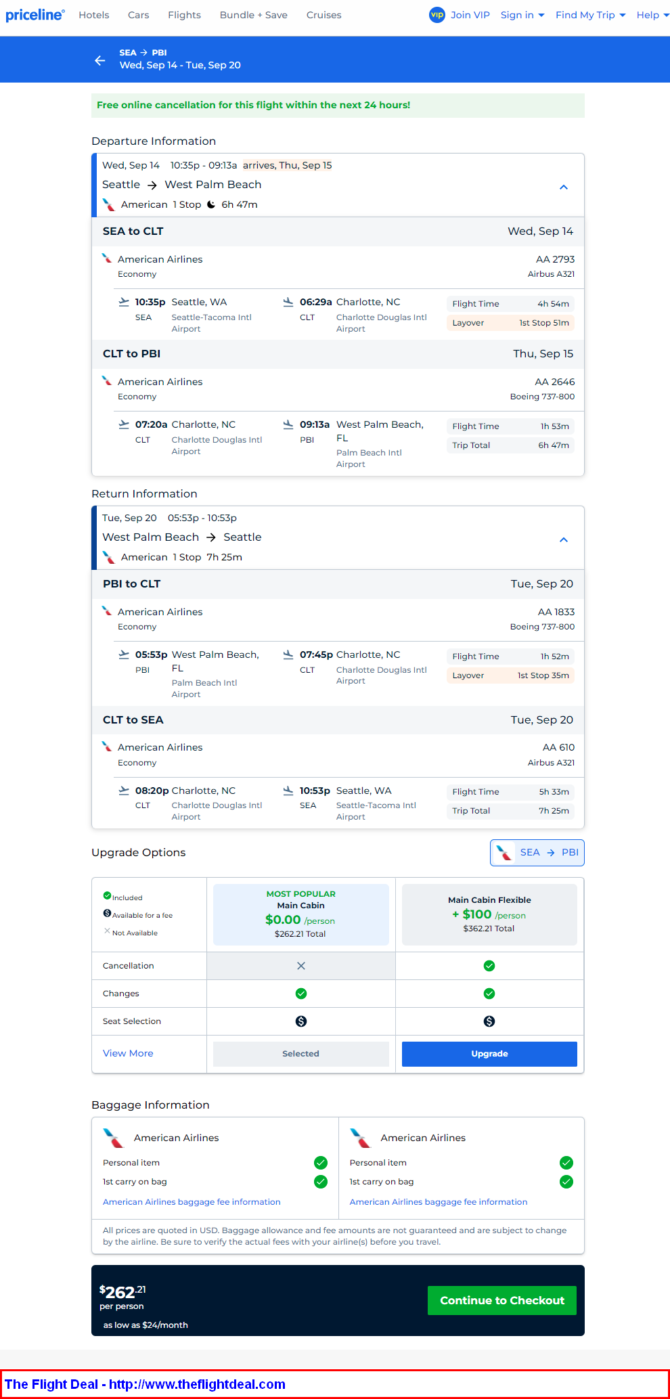Click takeoff plane icon beside 08:20p Charlotte
Image resolution: width=670 pixels, height=1399 pixels.
[x=124, y=790]
